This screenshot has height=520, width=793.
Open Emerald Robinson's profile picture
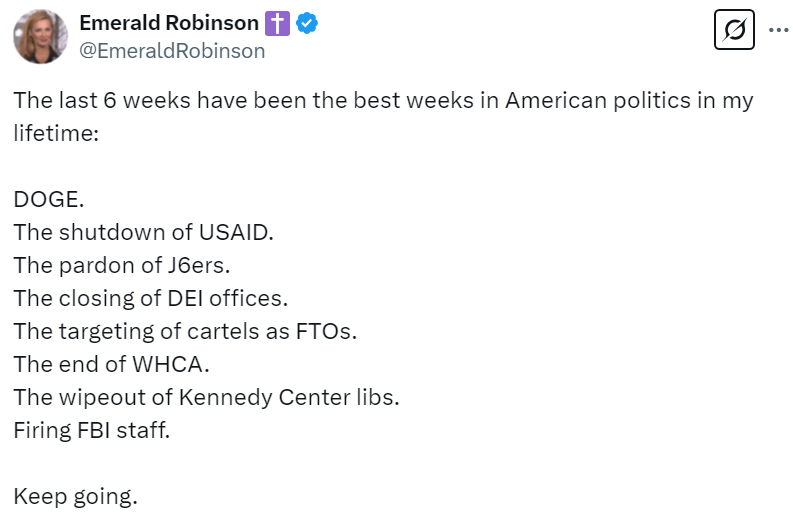click(x=40, y=37)
